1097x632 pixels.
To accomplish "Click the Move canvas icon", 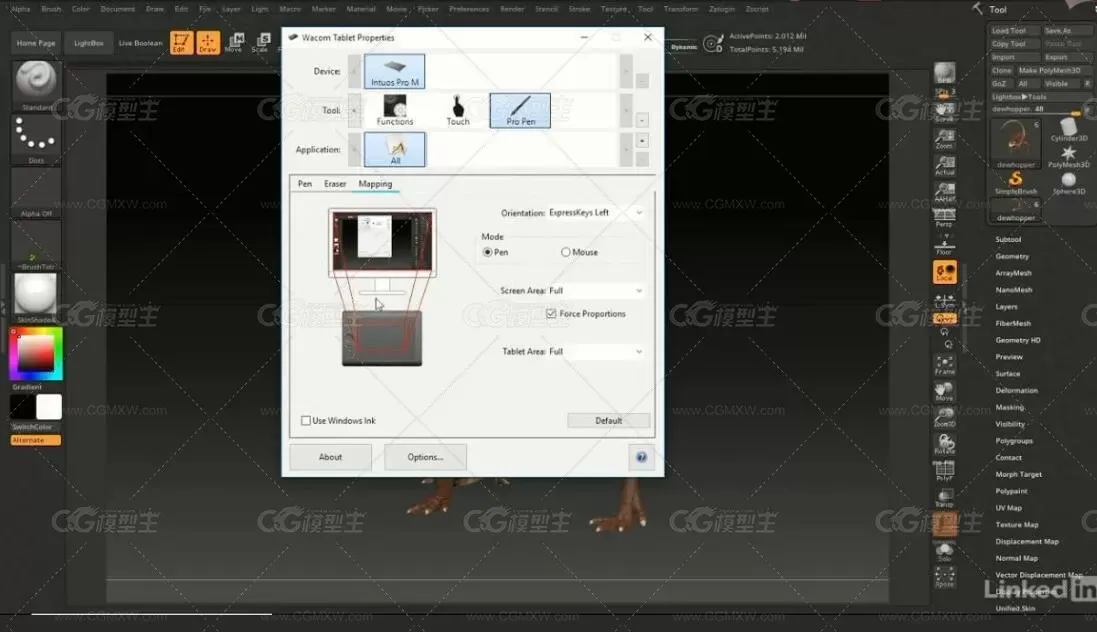I will (x=944, y=391).
